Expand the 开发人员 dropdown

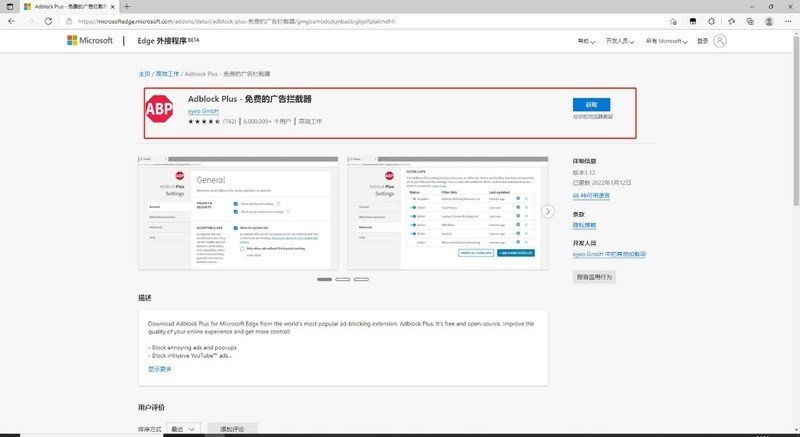tap(620, 41)
